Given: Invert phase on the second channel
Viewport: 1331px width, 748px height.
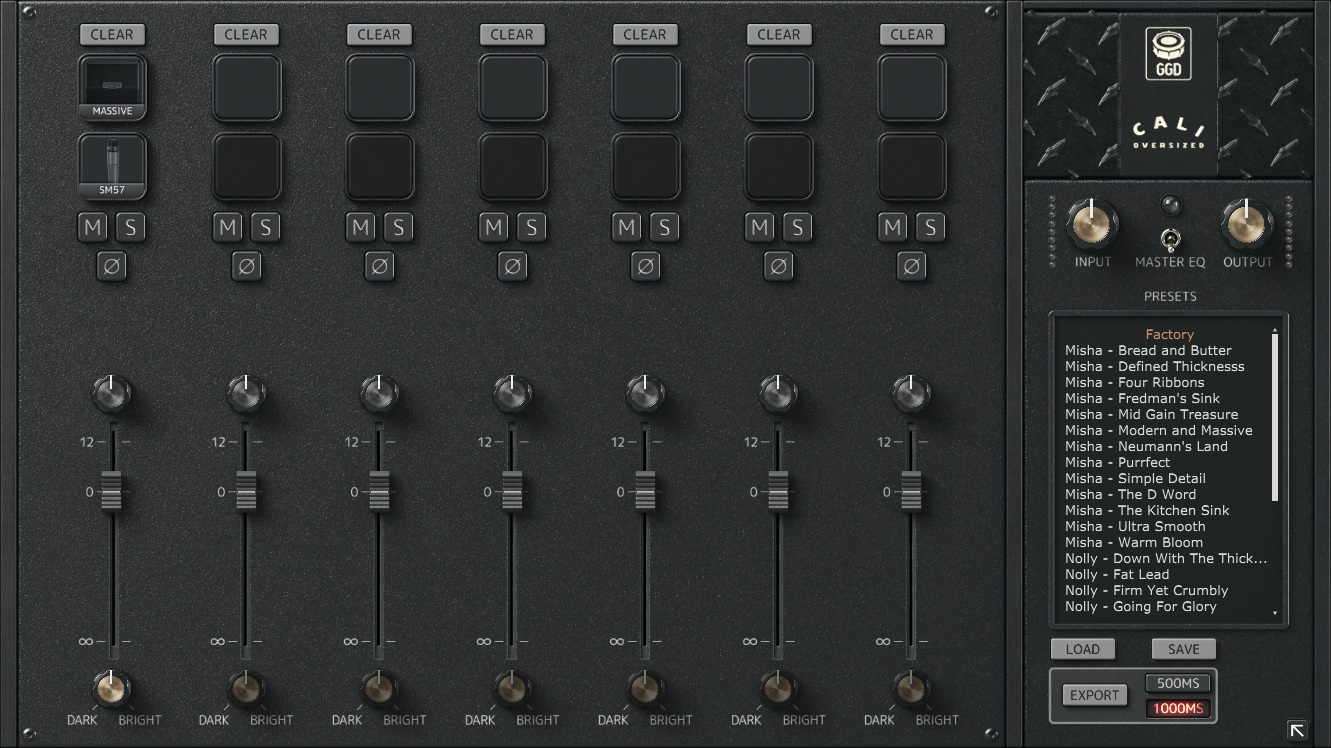Looking at the screenshot, I should [246, 266].
